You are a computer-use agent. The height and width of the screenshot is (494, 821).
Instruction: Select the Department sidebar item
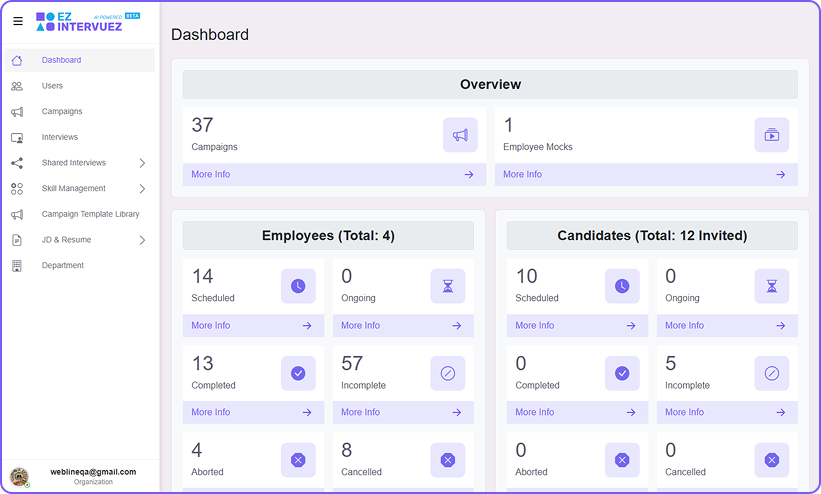pos(62,265)
